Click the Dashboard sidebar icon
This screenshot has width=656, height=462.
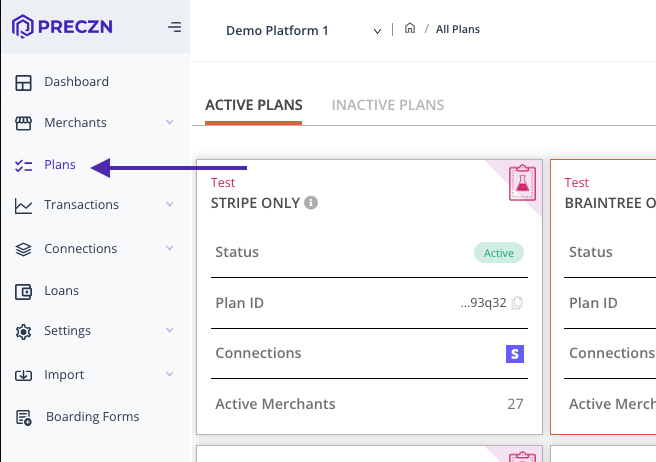pyautogui.click(x=24, y=82)
